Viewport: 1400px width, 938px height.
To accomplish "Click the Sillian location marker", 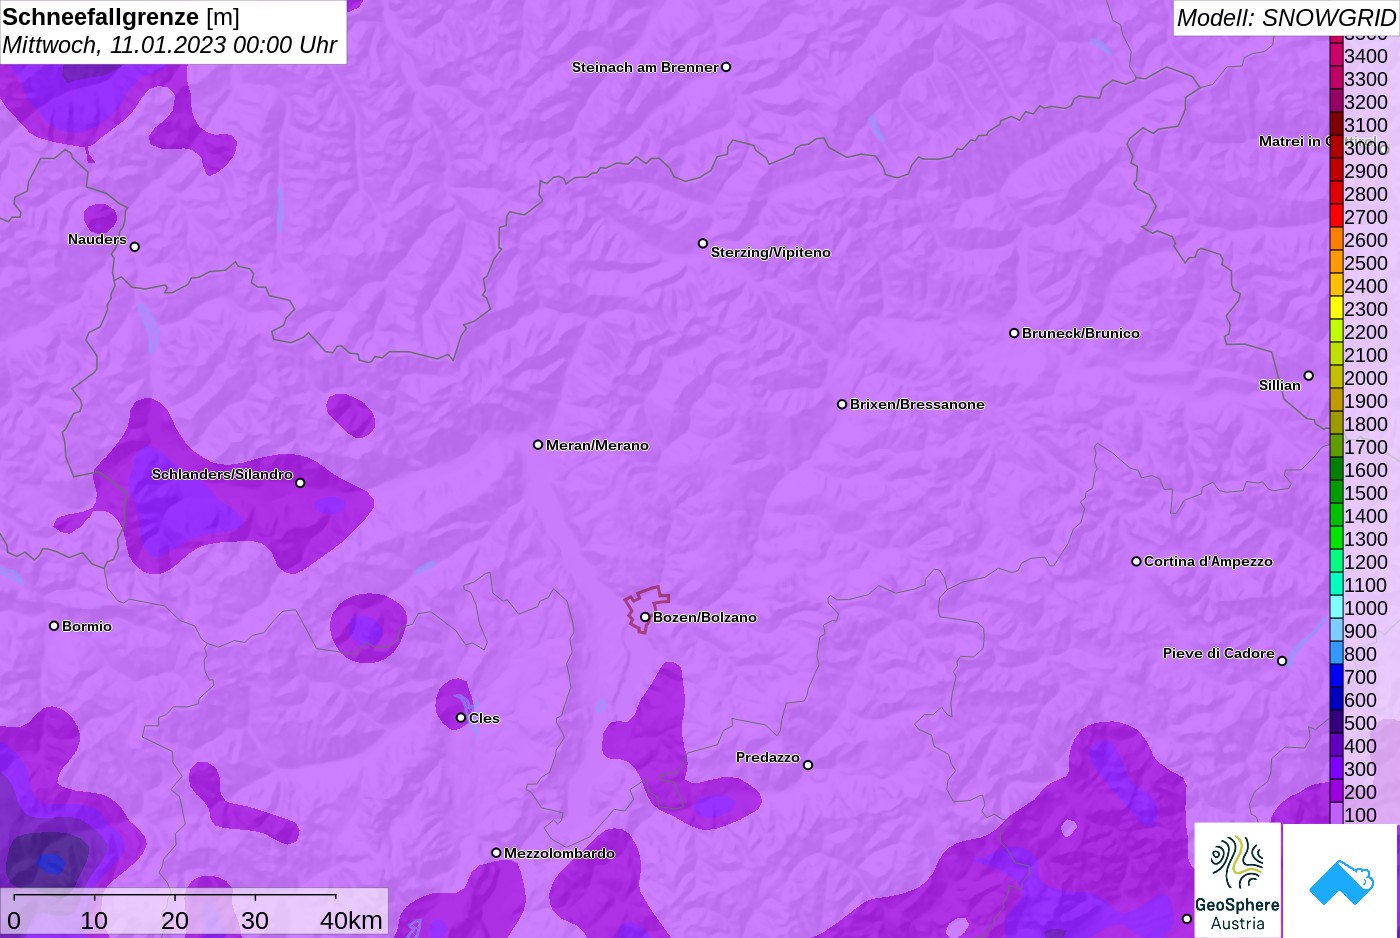I will [x=1308, y=376].
